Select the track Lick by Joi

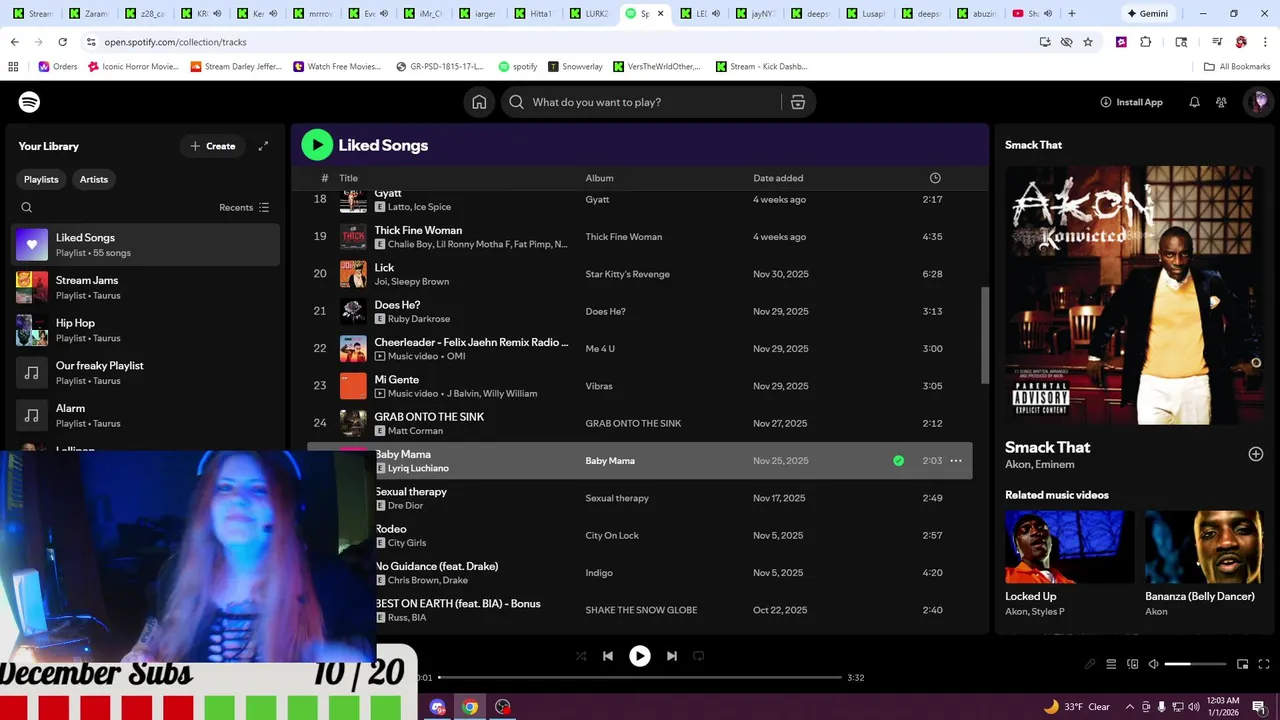(x=639, y=274)
